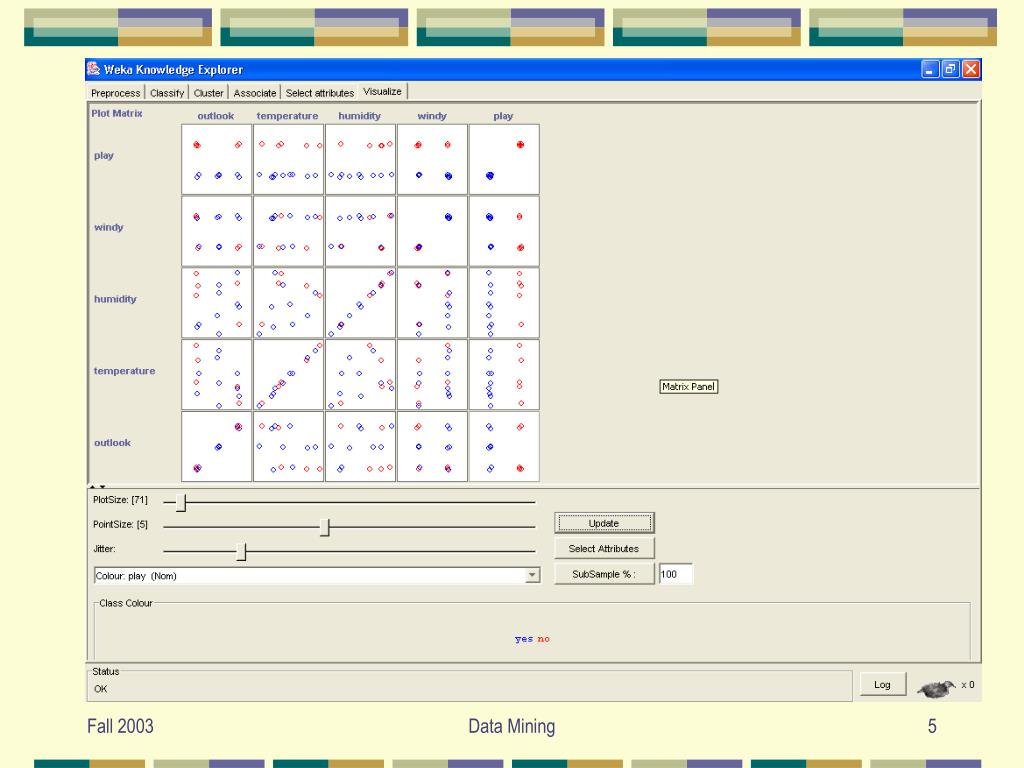Open the temperature row, play column plot

tap(504, 375)
